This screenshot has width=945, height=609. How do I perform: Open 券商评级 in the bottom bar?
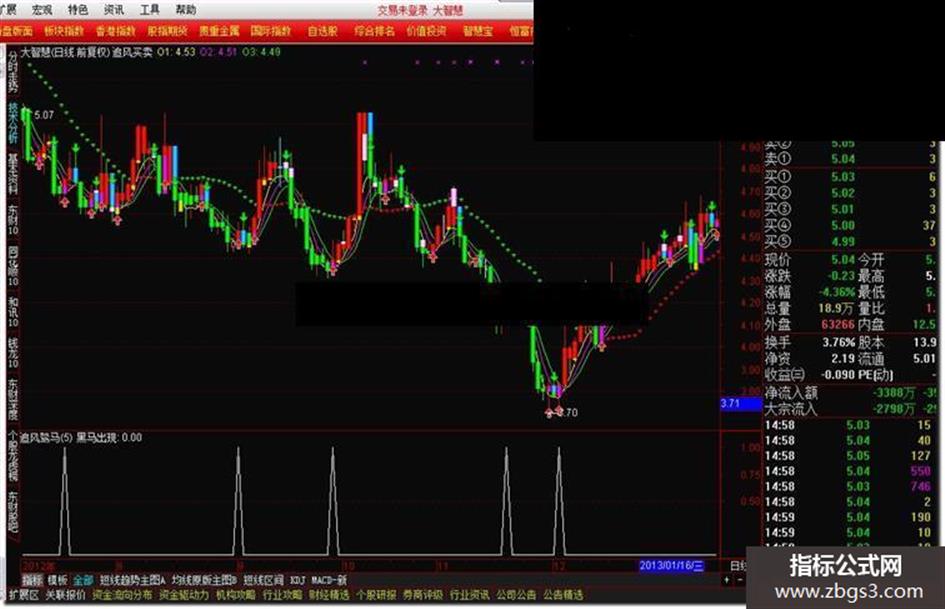pos(422,595)
